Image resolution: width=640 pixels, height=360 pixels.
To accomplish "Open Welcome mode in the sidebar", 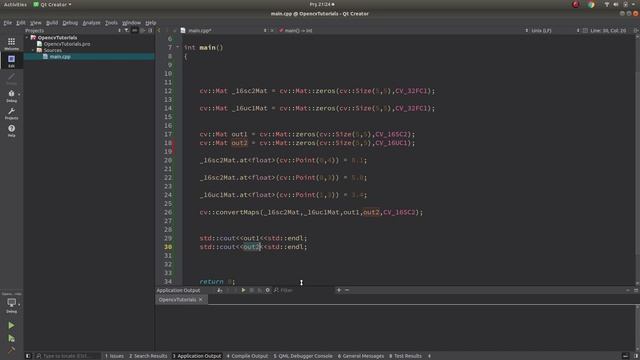I will pyautogui.click(x=11, y=43).
